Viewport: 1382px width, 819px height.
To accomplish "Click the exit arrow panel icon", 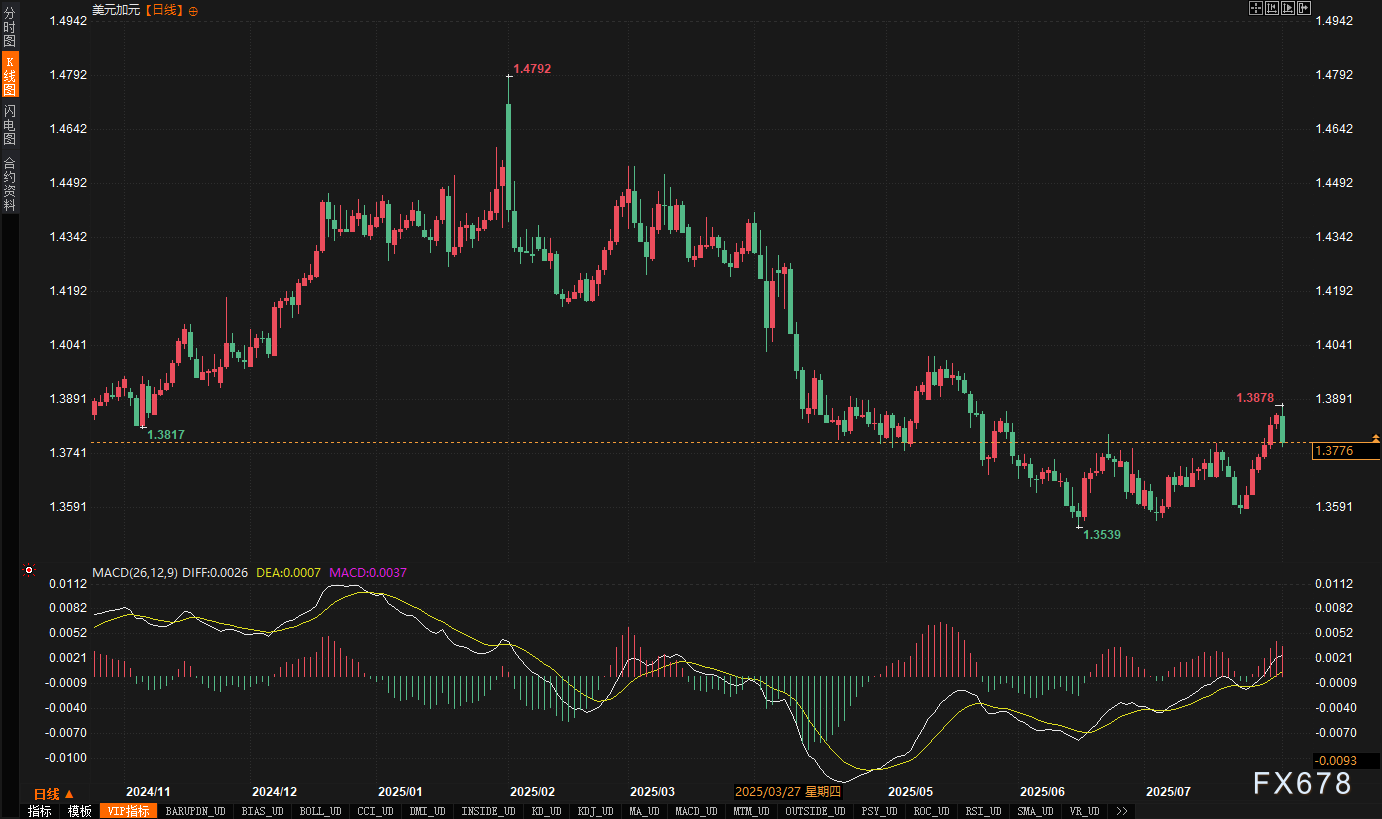I will pyautogui.click(x=1303, y=8).
